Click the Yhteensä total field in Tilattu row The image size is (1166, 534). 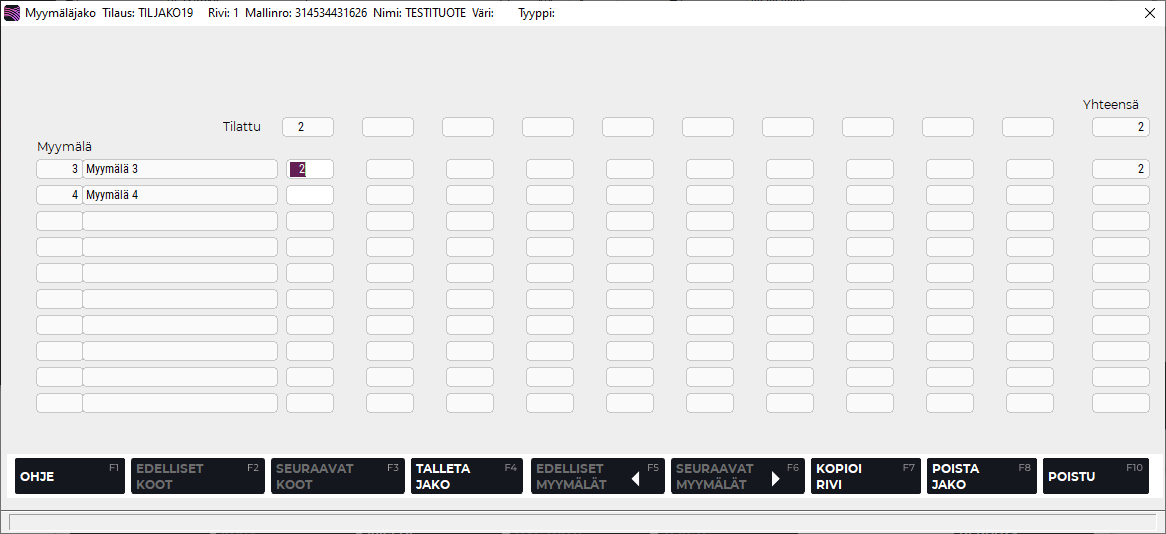(x=1120, y=127)
